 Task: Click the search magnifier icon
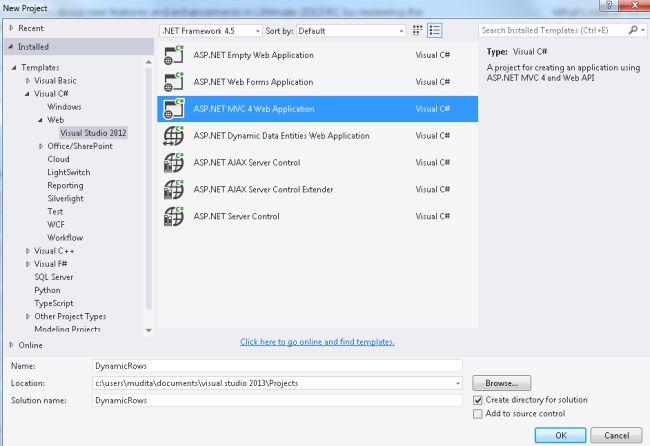click(x=633, y=30)
